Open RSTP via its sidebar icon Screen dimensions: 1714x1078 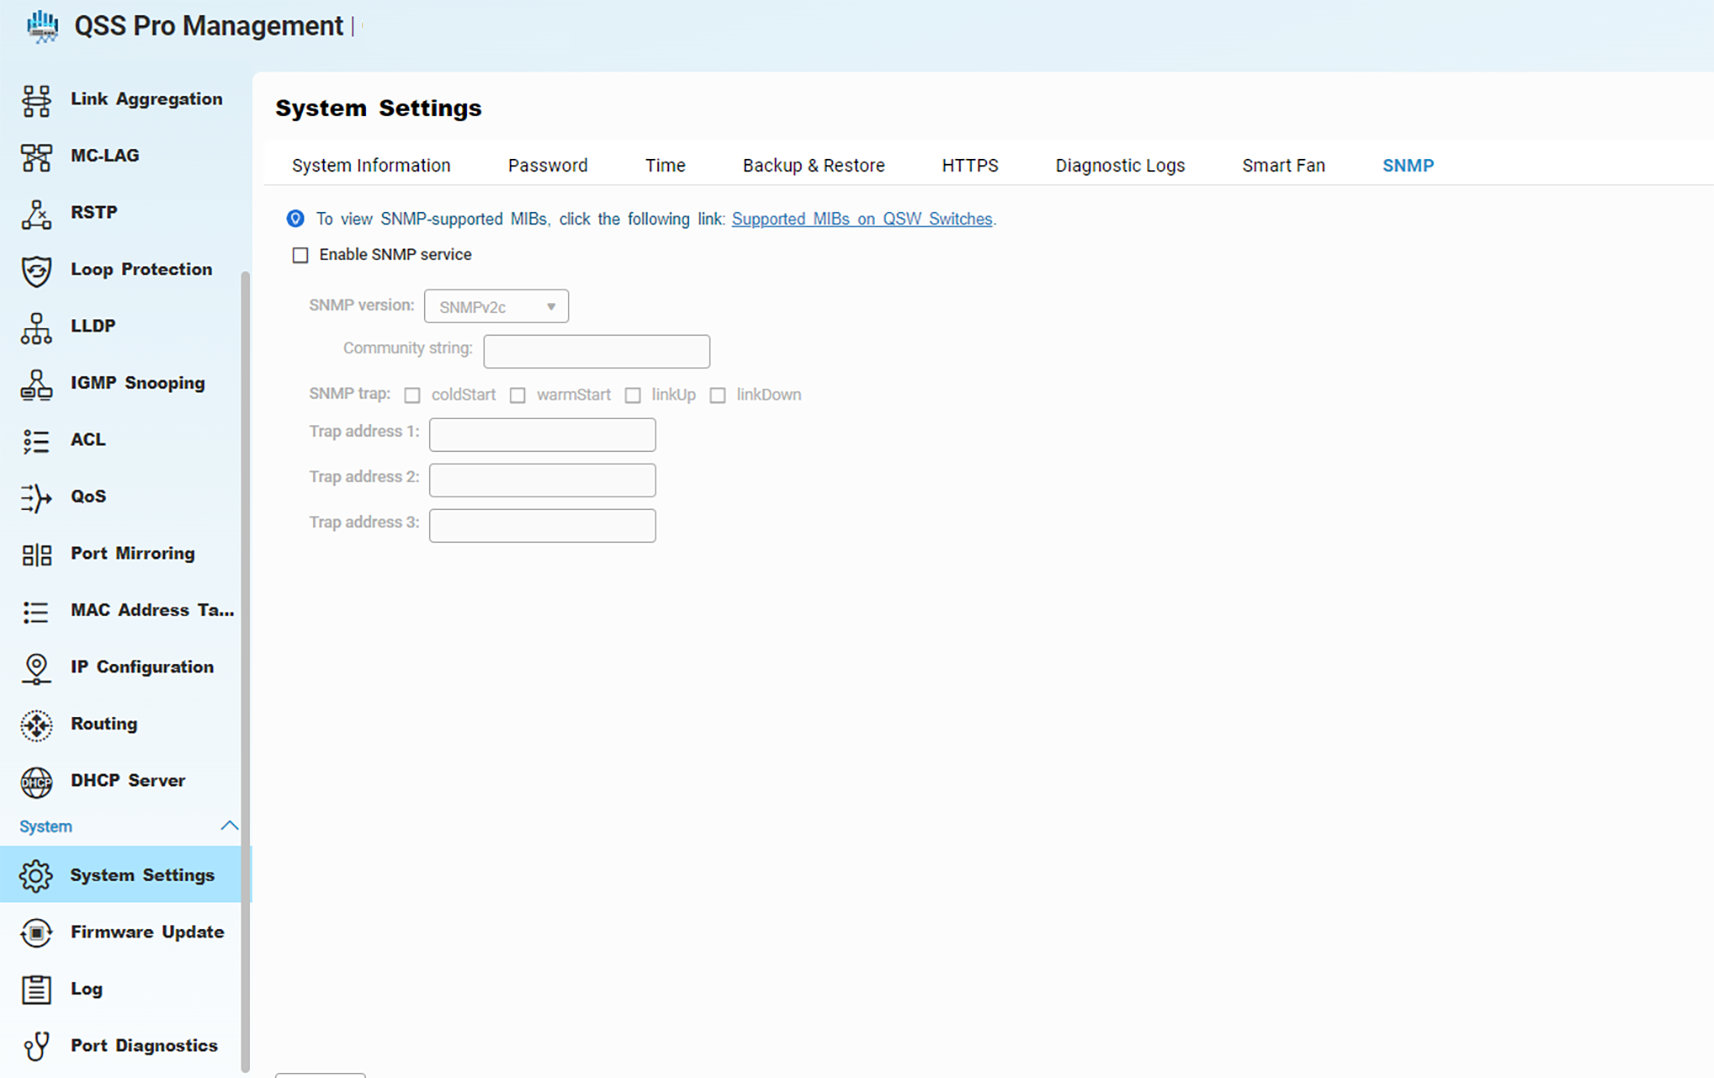click(37, 213)
